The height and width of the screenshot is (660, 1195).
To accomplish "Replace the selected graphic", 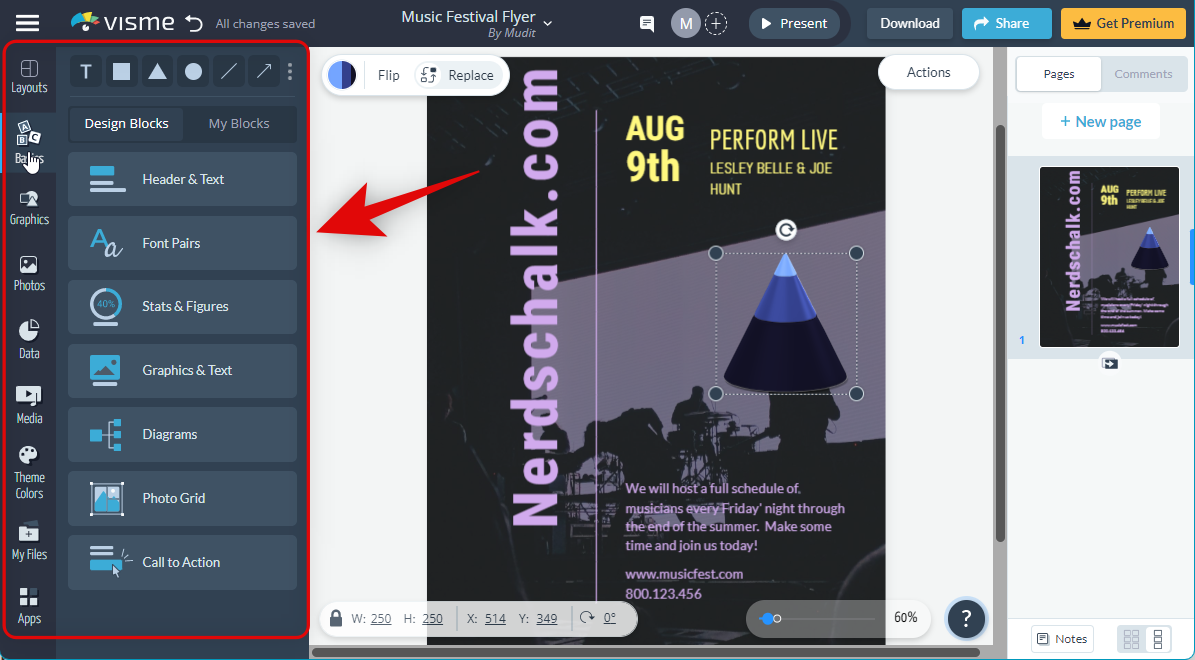I will click(460, 75).
